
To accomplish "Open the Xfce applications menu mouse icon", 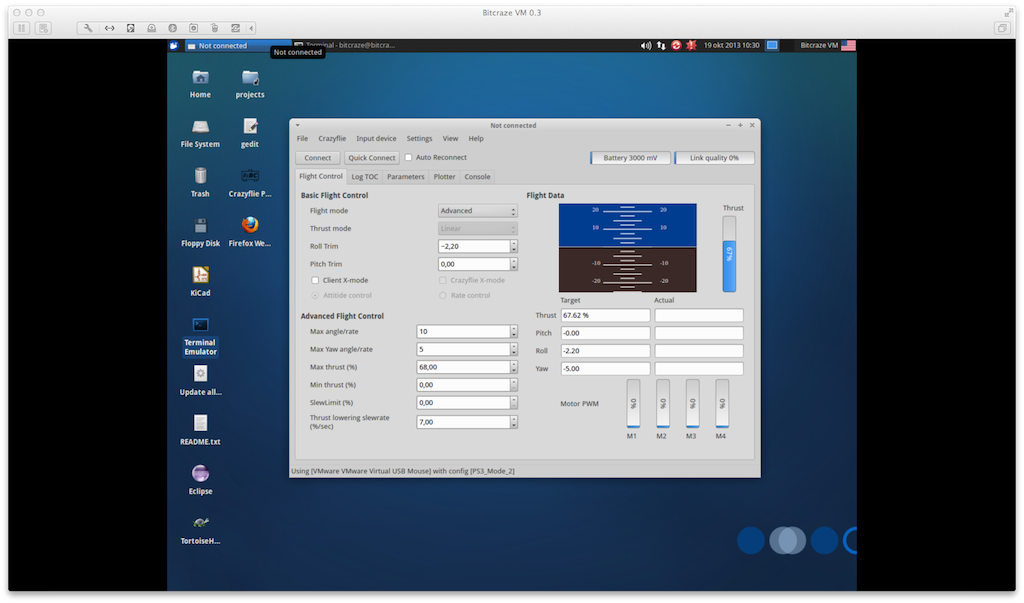I will (174, 46).
